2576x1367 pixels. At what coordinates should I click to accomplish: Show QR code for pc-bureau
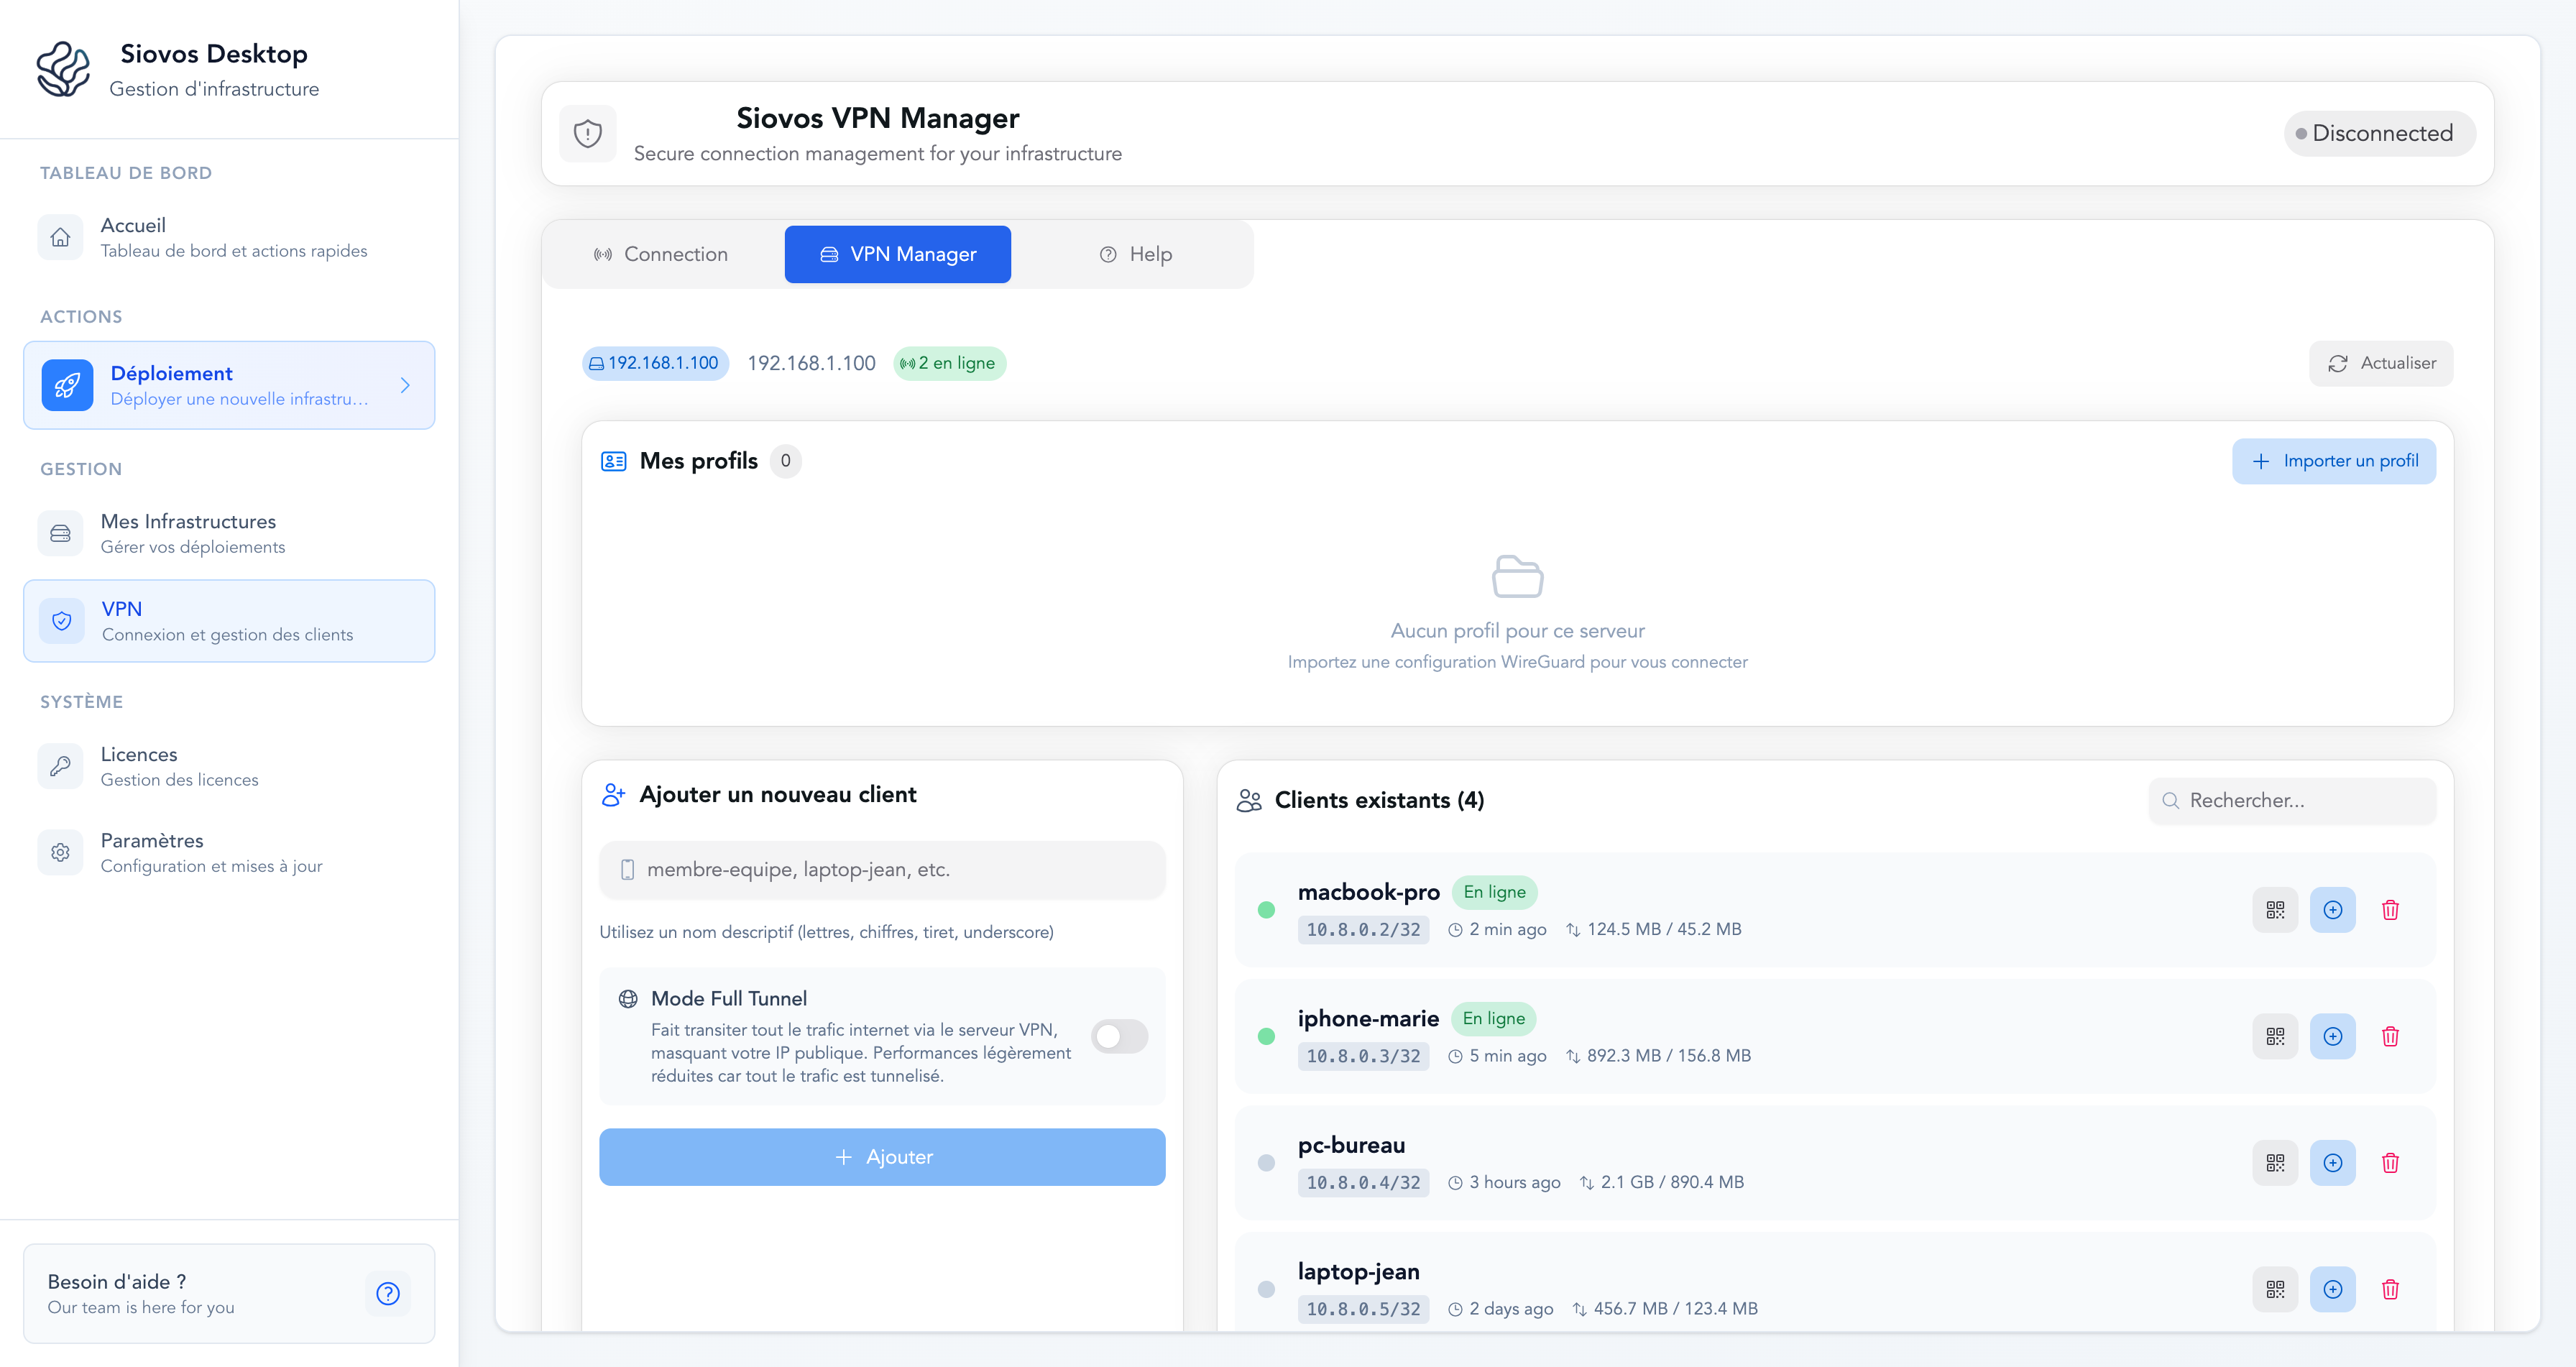pos(2275,1163)
